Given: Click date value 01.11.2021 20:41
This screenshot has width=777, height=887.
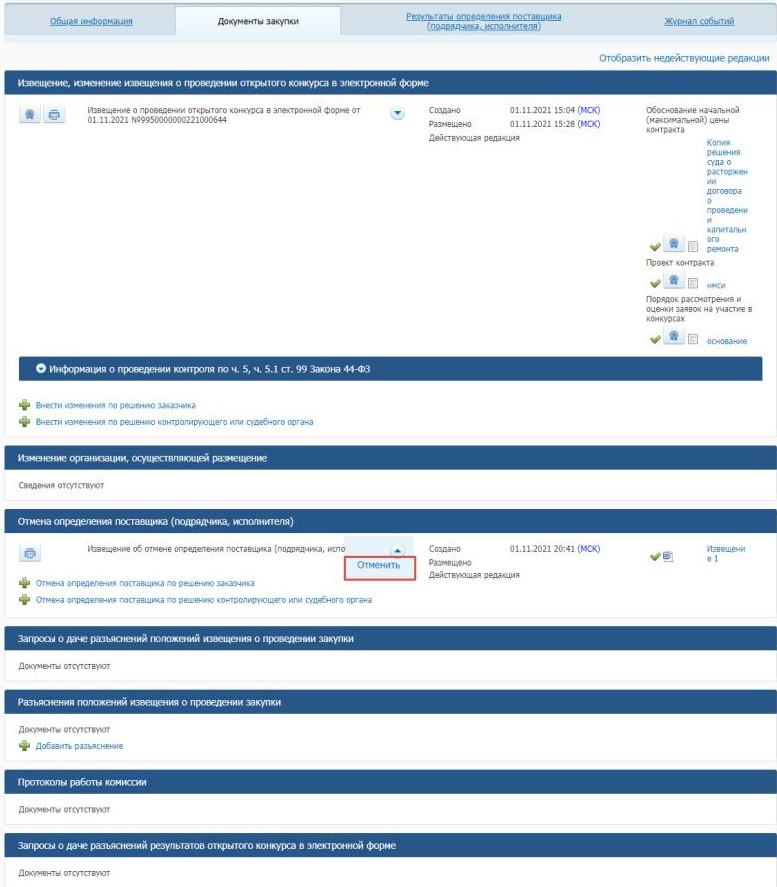Looking at the screenshot, I should click(542, 549).
